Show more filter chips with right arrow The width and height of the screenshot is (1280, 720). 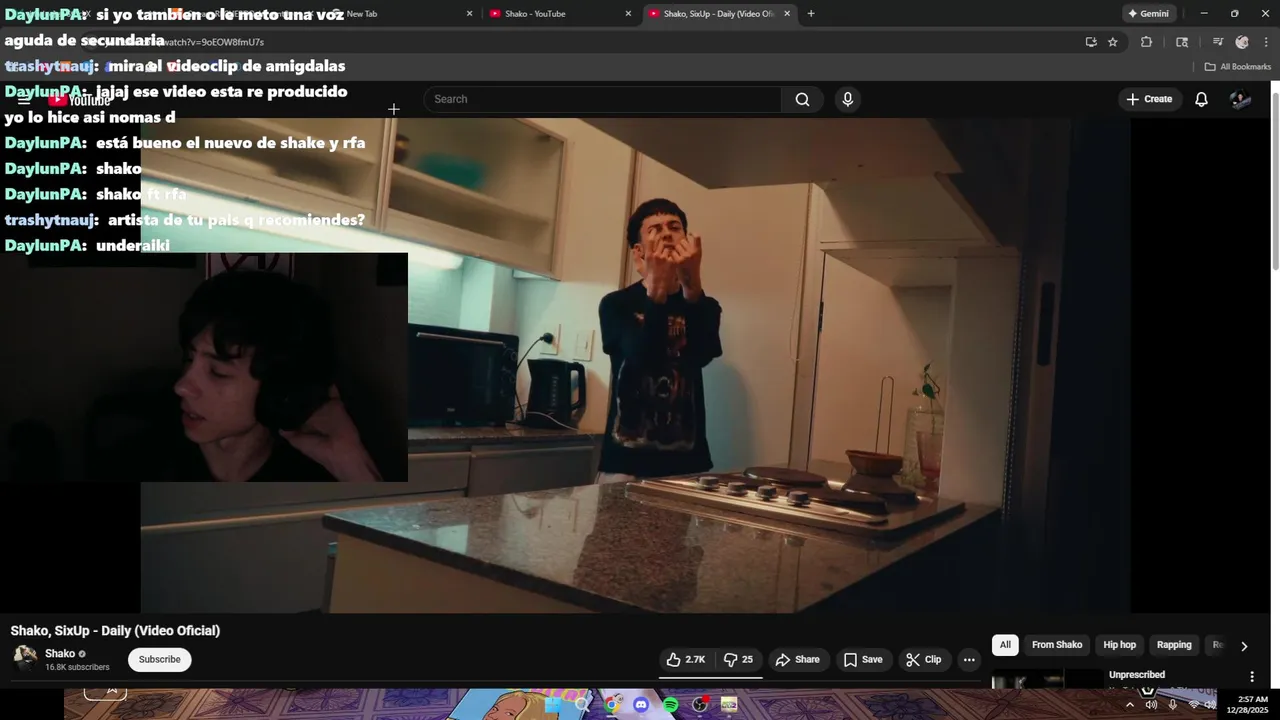point(1244,646)
